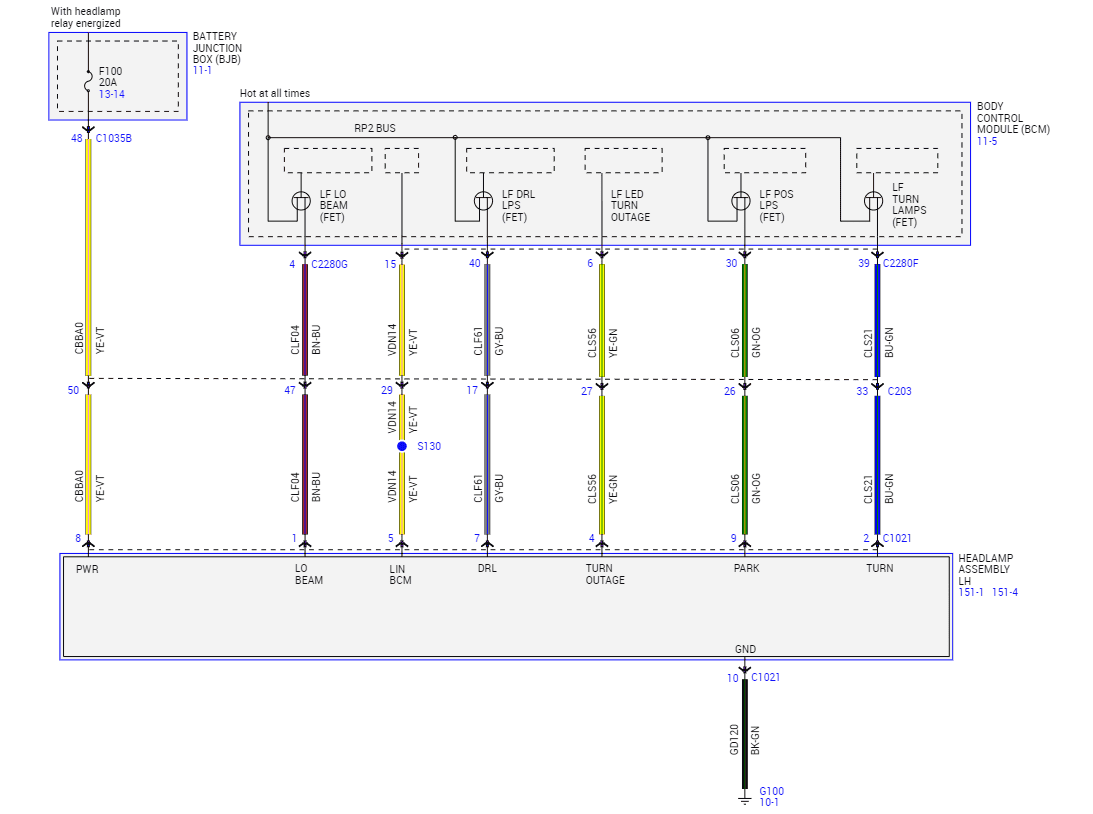
Task: Select pin number 26 on C203 row
Action: point(730,391)
